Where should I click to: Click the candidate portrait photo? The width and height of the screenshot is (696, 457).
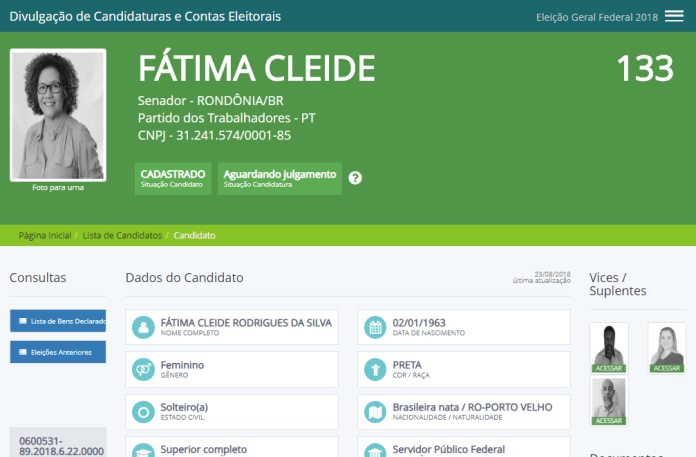click(58, 114)
